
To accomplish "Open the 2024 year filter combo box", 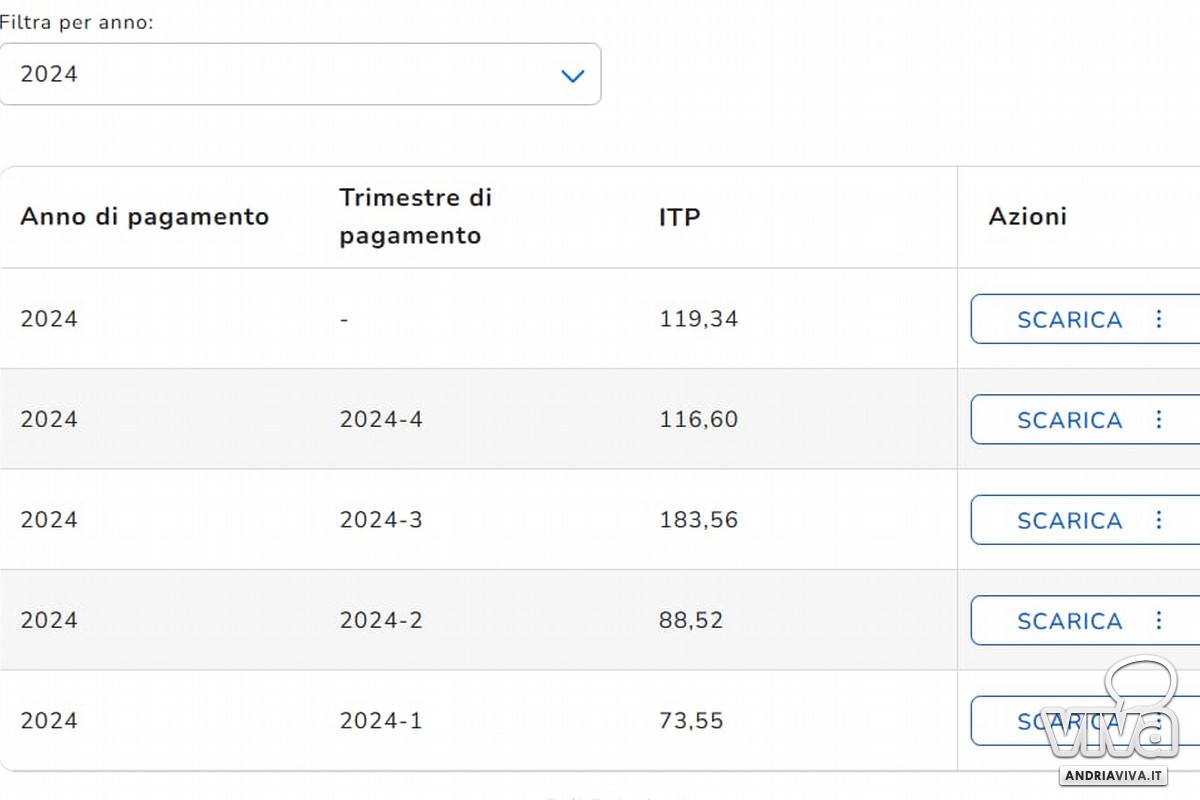I will pos(300,74).
